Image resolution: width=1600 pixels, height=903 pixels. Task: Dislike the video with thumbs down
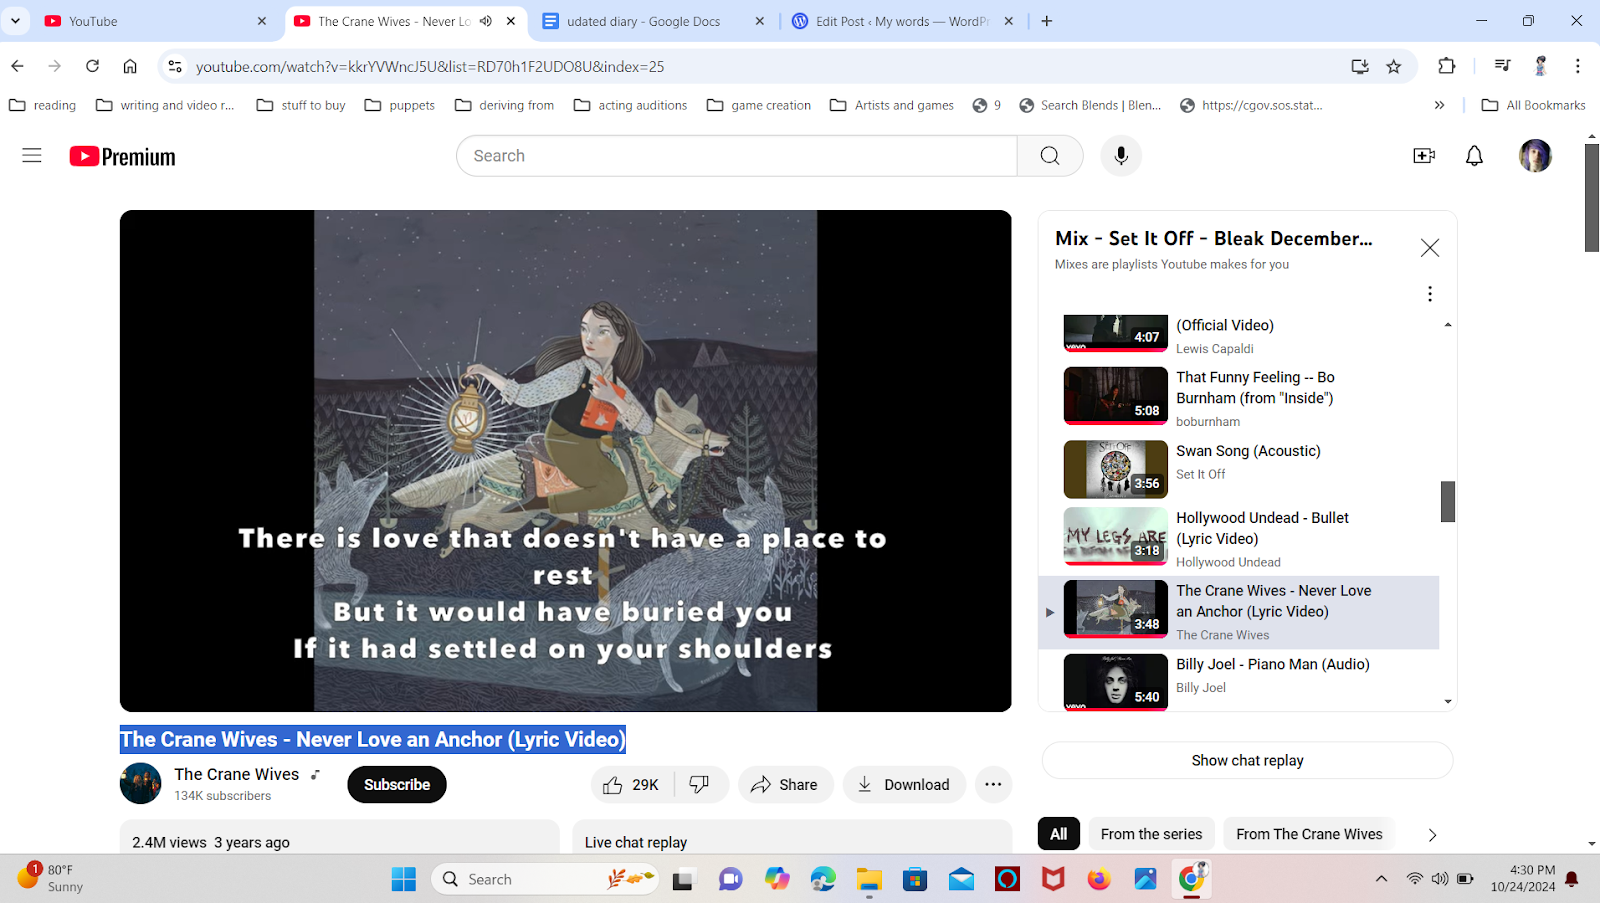click(x=700, y=785)
